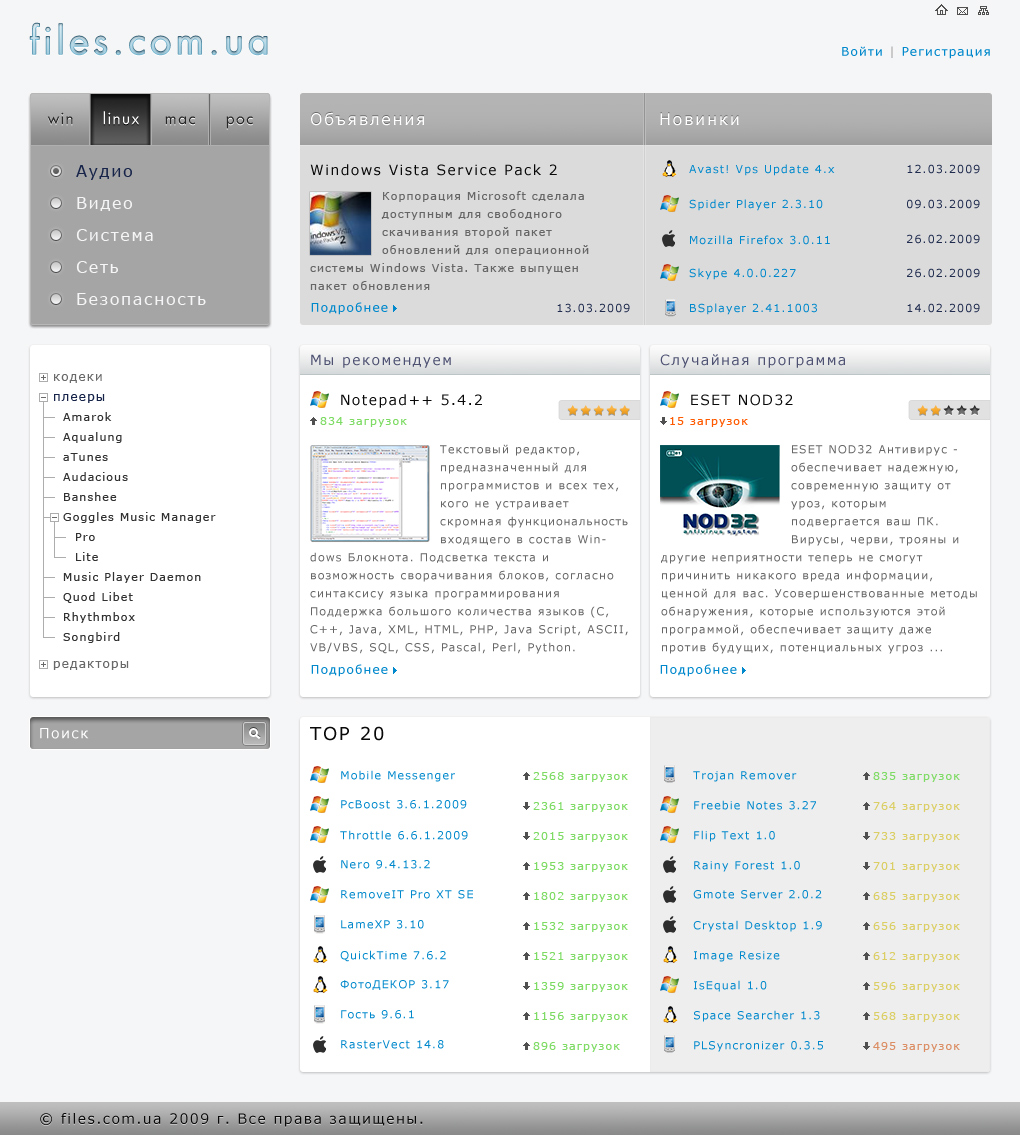The height and width of the screenshot is (1135, 1020).
Task: Click the Apple icon beside Rainy Forest 1.0
Action: coord(670,865)
